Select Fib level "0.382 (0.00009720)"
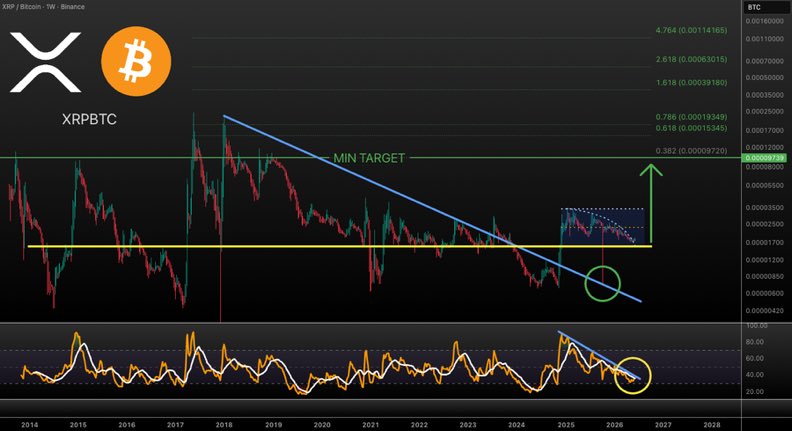 [691, 151]
